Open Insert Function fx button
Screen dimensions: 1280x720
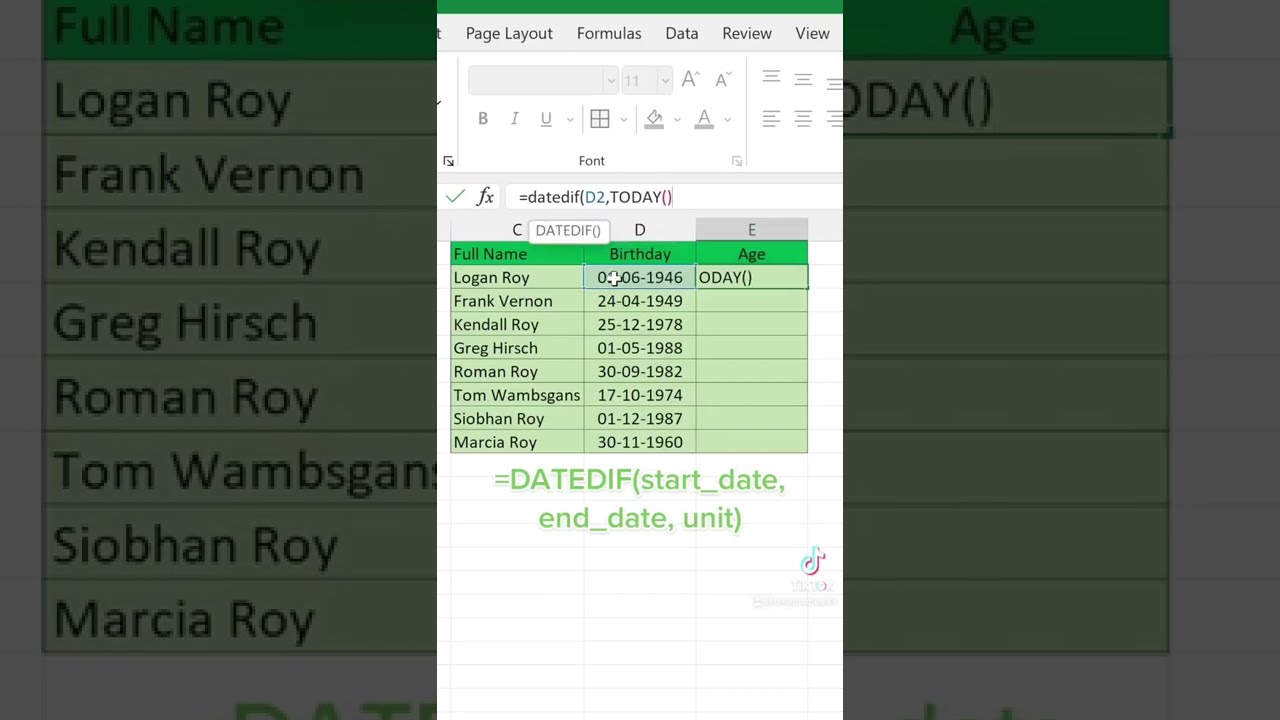(x=485, y=197)
